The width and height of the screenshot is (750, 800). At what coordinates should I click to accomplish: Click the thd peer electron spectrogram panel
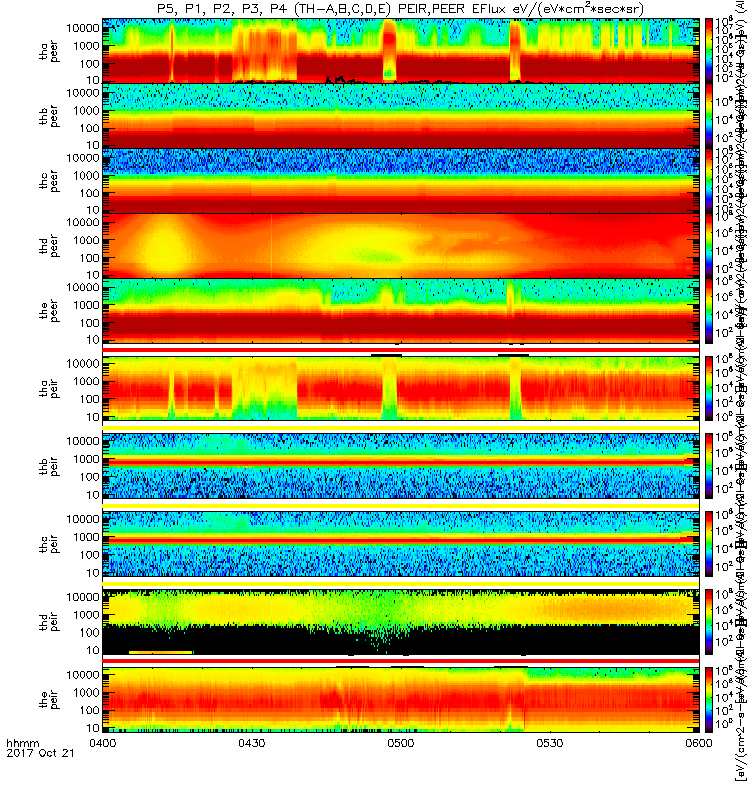401,246
